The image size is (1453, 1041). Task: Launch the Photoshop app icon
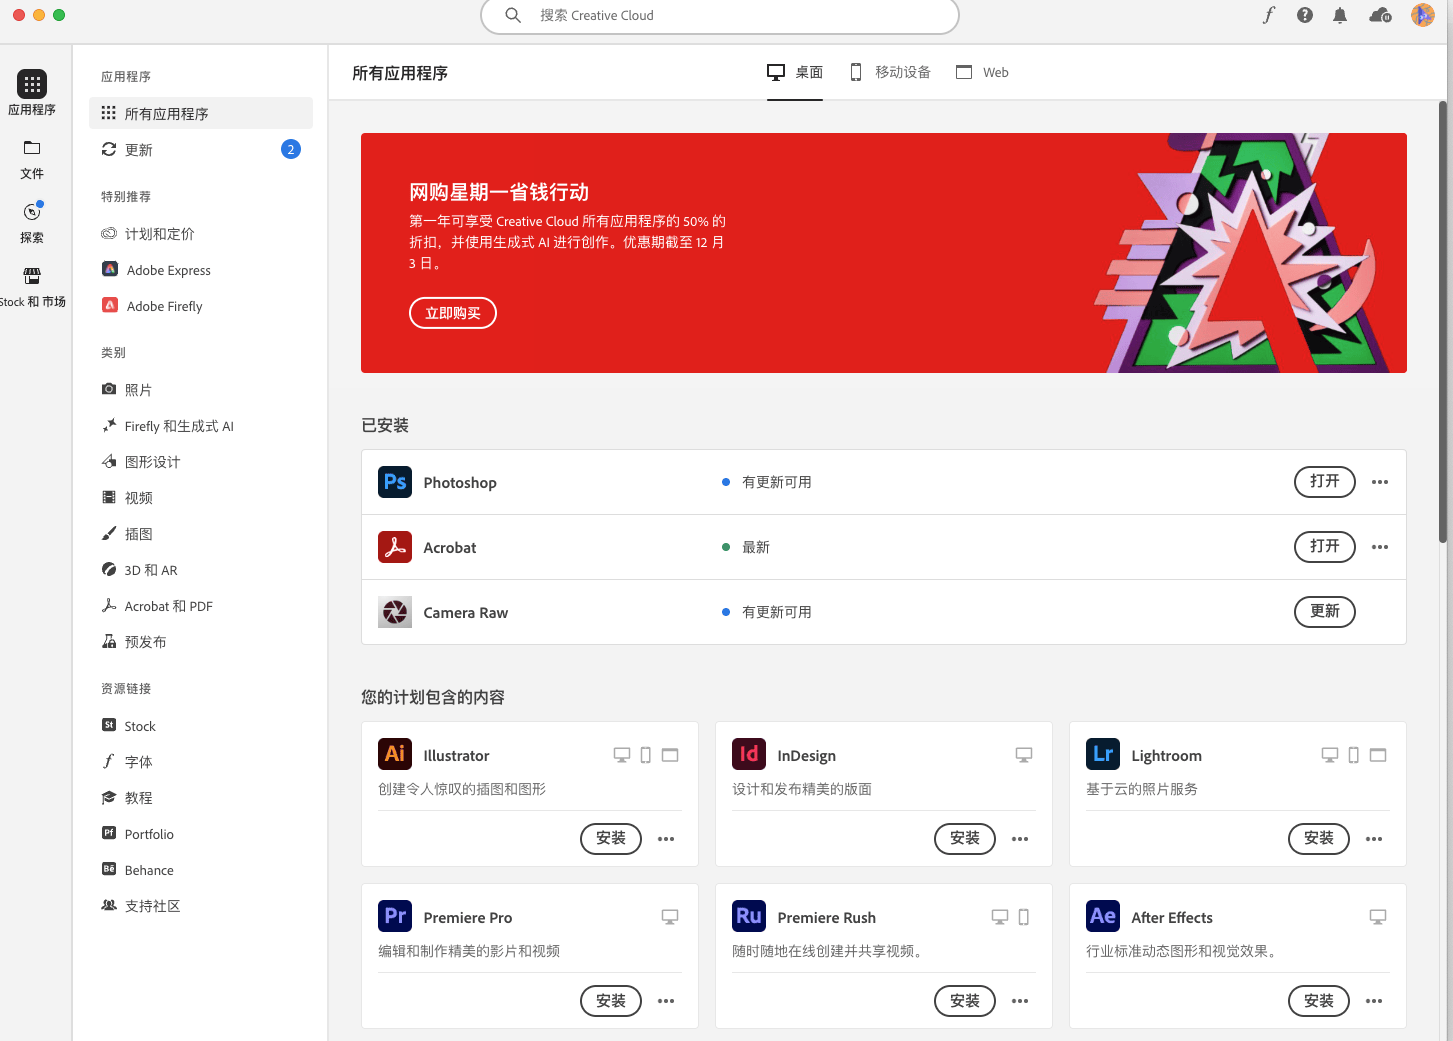click(x=395, y=482)
